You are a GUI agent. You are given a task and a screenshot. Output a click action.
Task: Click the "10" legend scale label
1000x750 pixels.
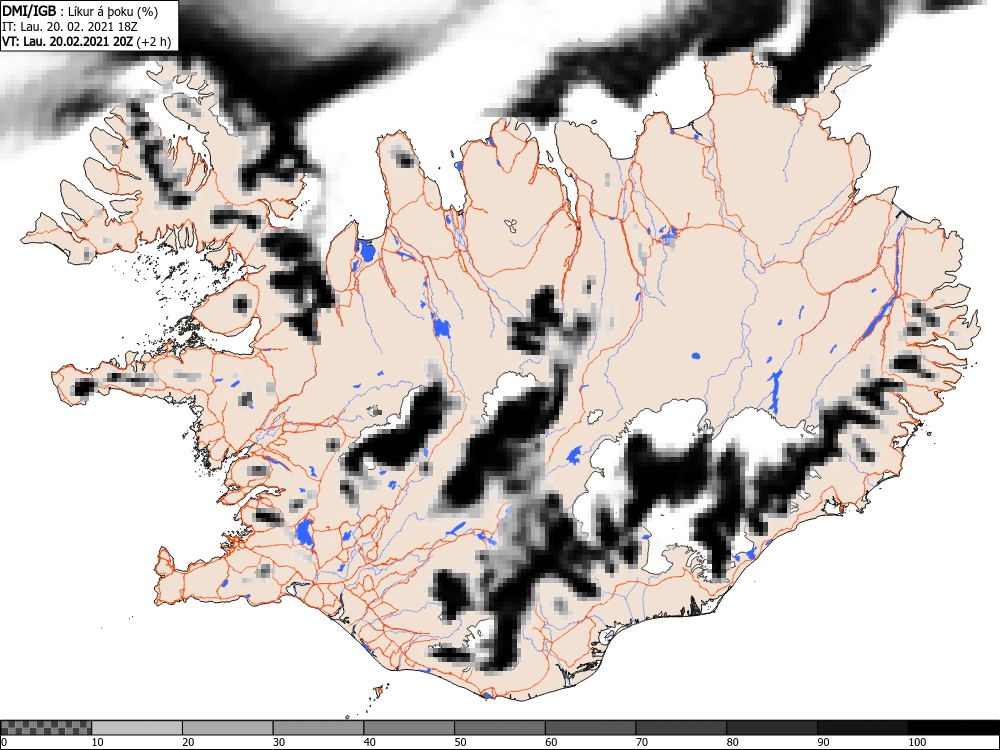click(x=98, y=742)
